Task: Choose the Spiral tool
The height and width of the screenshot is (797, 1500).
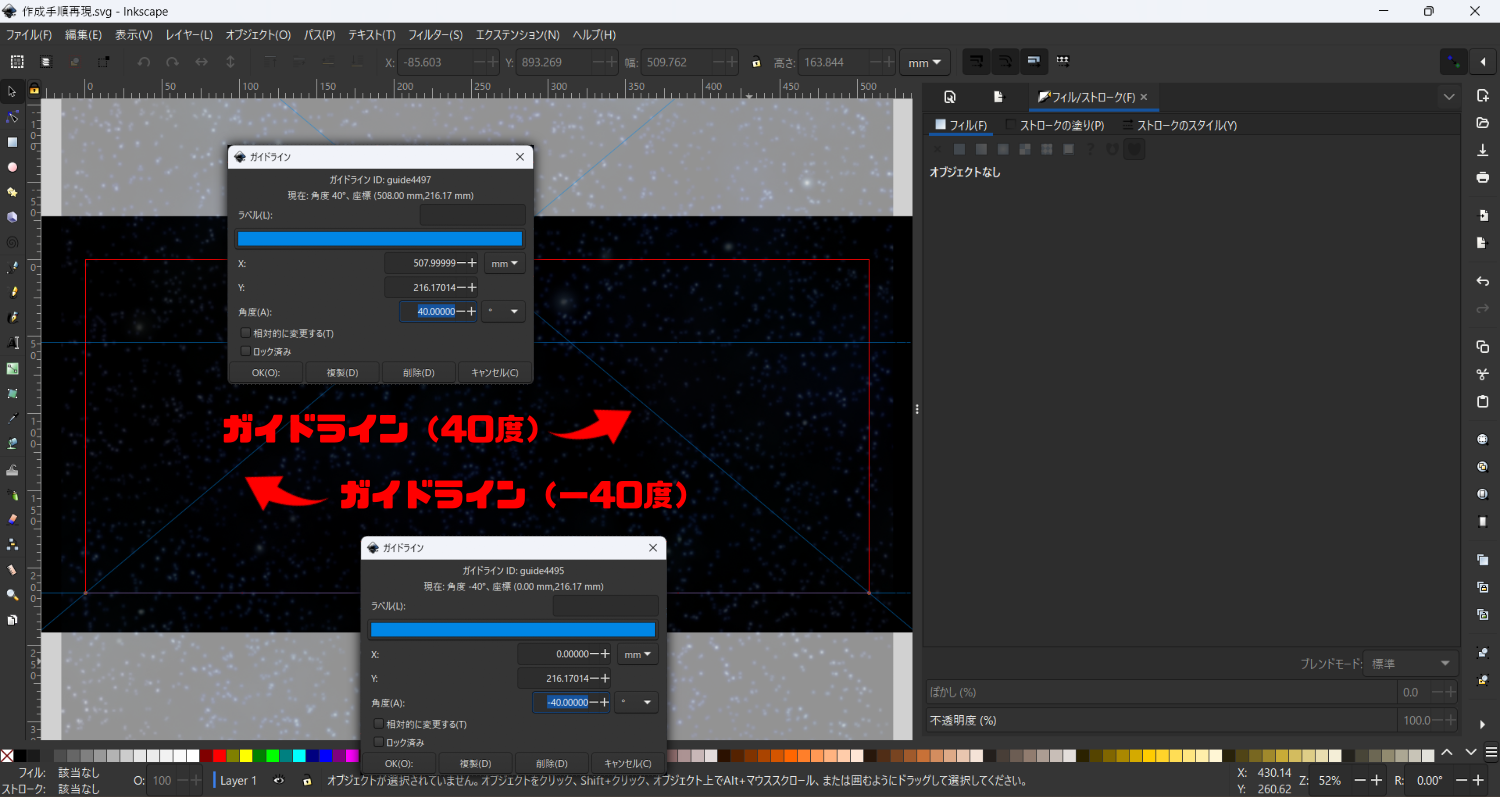Action: (x=12, y=242)
